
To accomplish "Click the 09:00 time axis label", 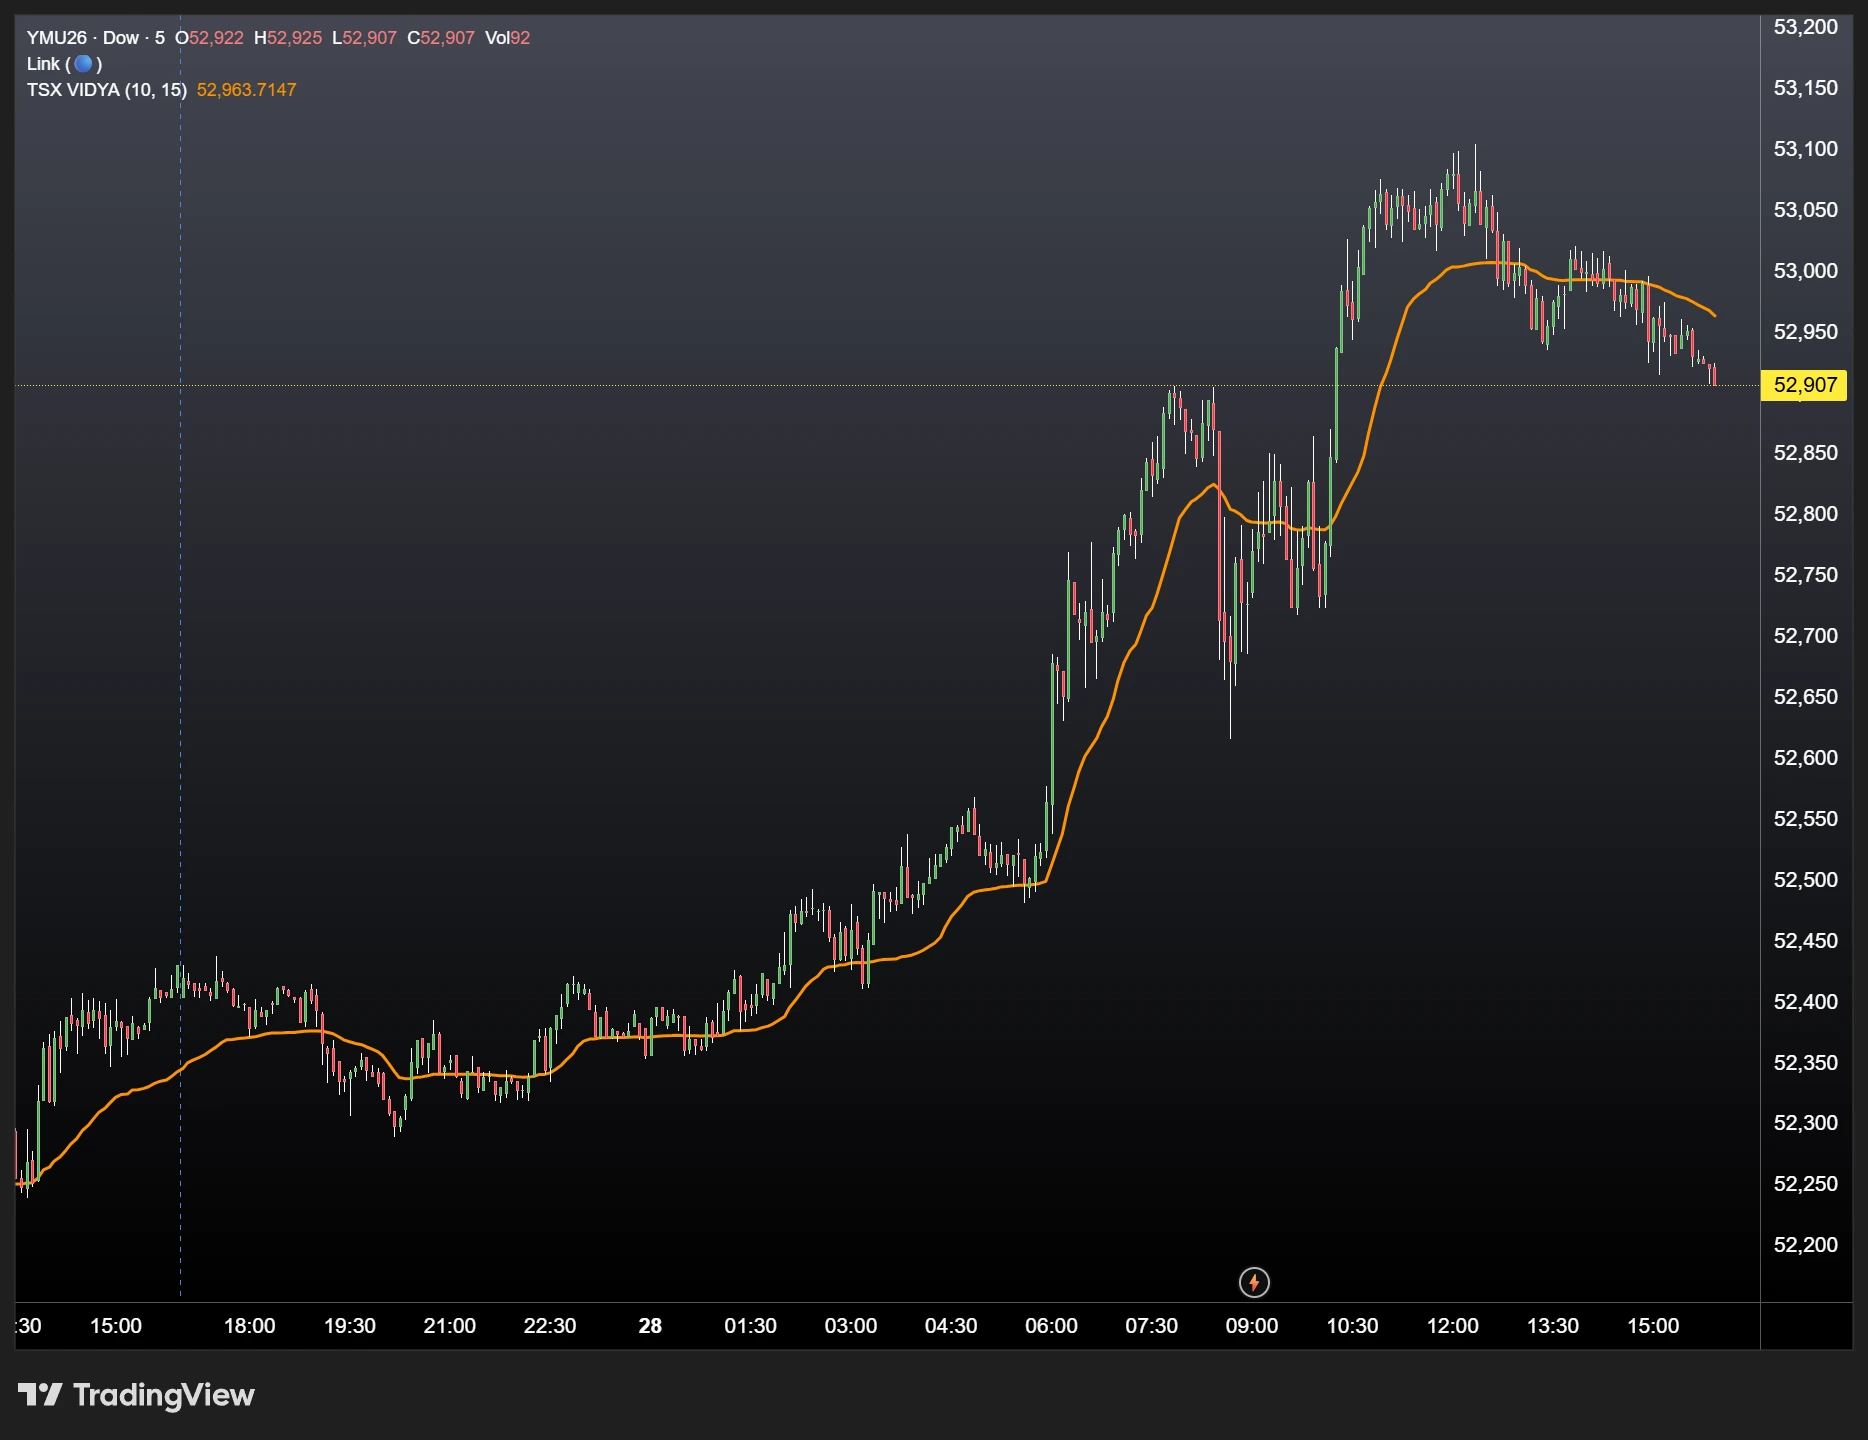I will click(x=1252, y=1326).
